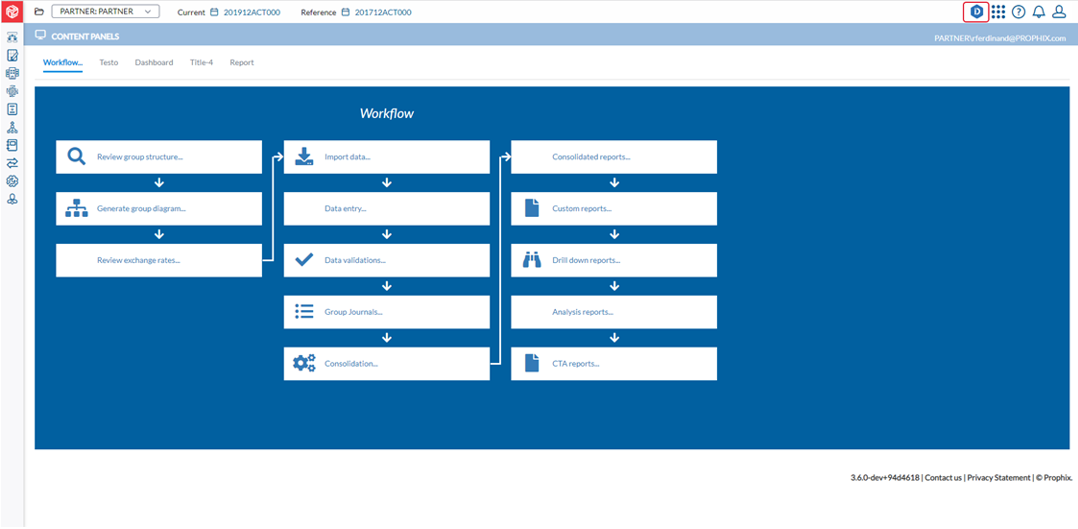Click the red Prophix logo icon
The height and width of the screenshot is (529, 1078).
[x=12, y=12]
